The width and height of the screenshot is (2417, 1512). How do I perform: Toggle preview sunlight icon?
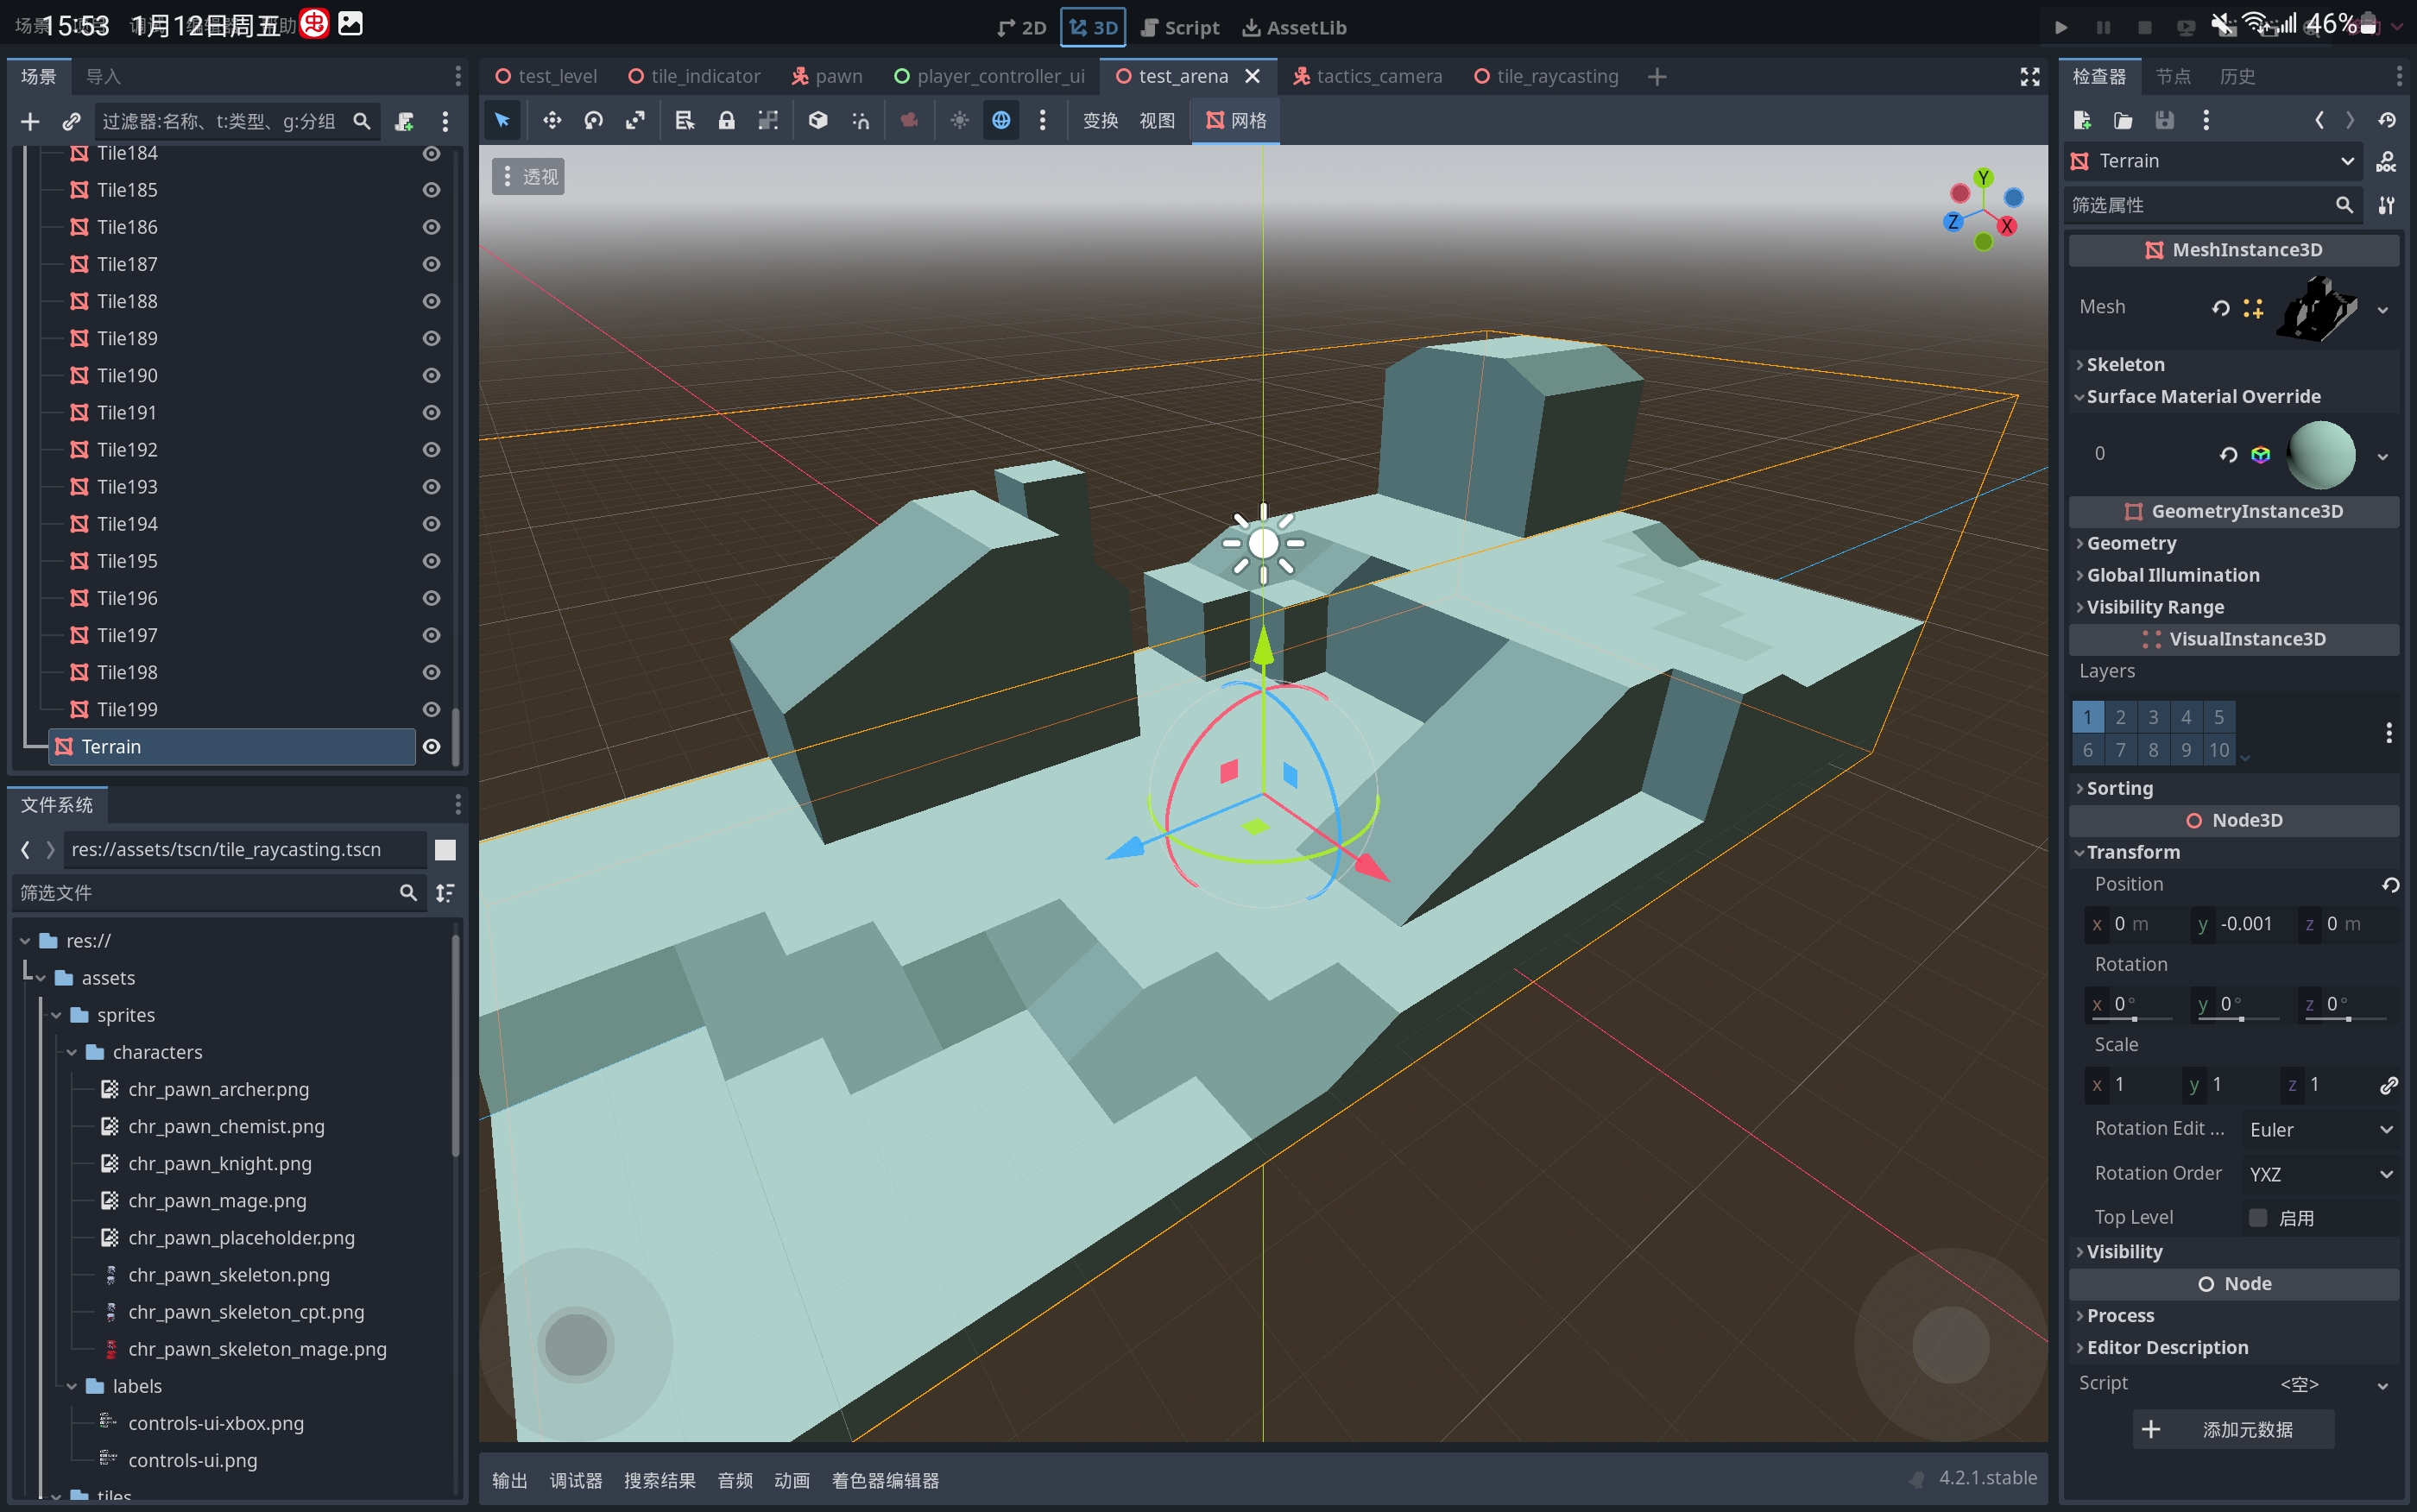[959, 120]
